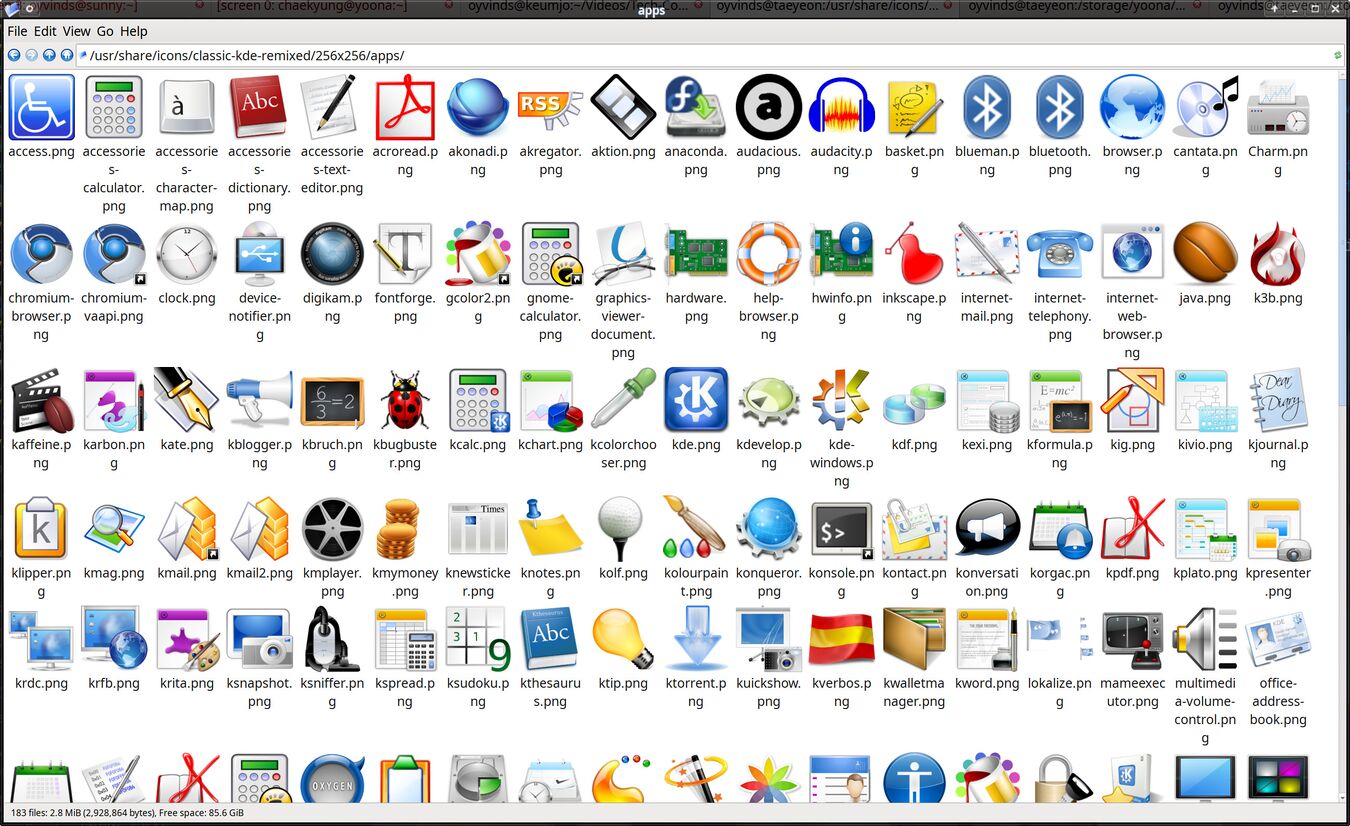The height and width of the screenshot is (826, 1350).
Task: Select the klipper.png clipboard icon
Action: [x=41, y=529]
